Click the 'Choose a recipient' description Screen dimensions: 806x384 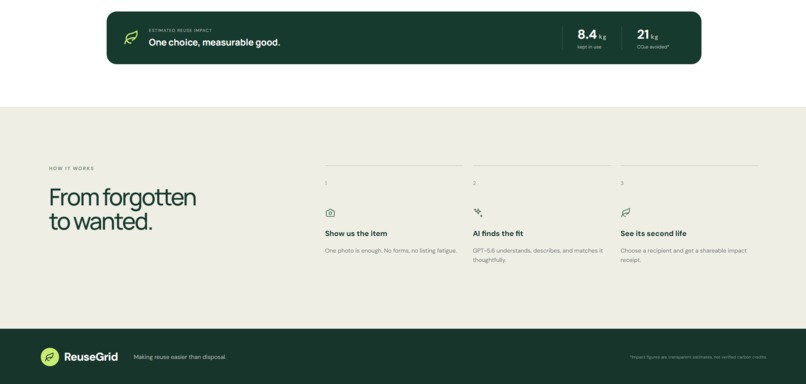tap(684, 255)
